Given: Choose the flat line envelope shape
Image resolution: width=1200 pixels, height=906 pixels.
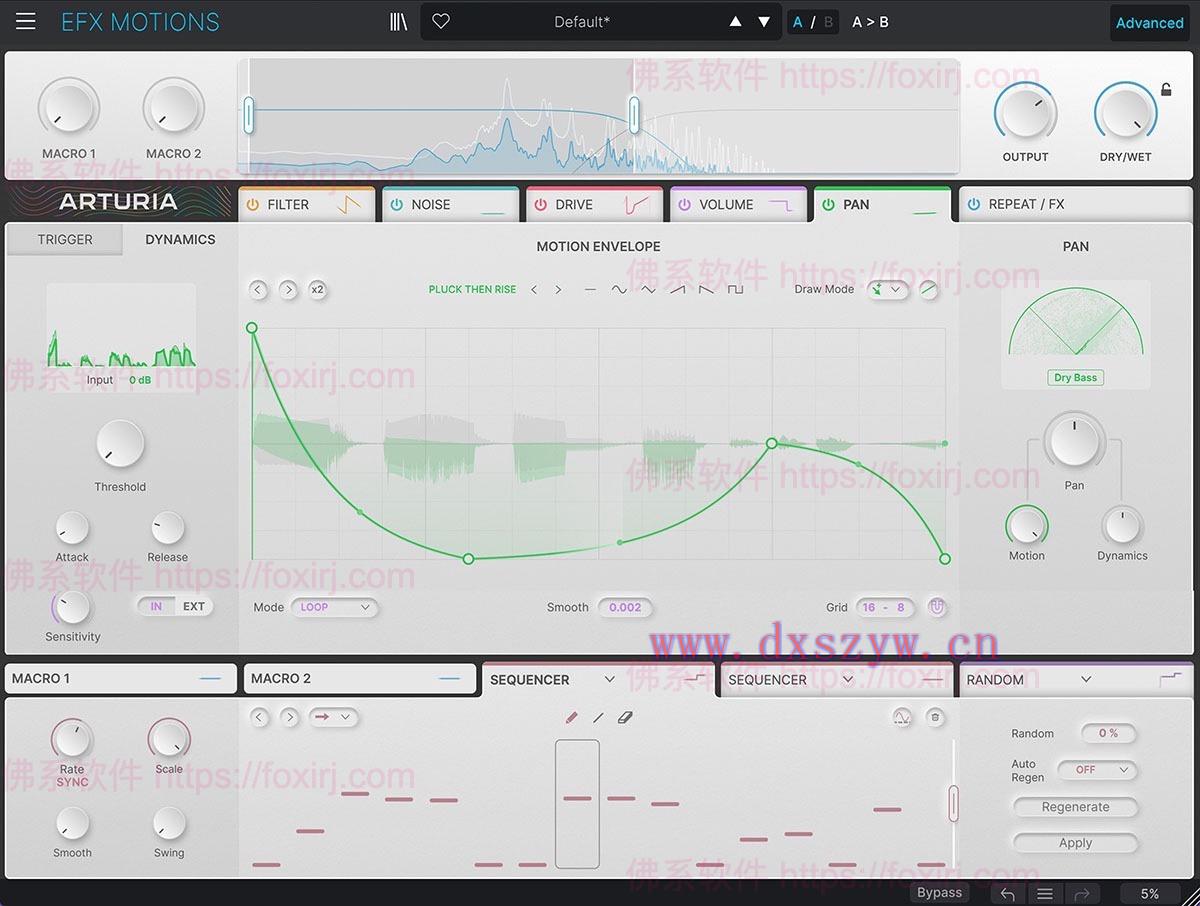Looking at the screenshot, I should (x=590, y=290).
